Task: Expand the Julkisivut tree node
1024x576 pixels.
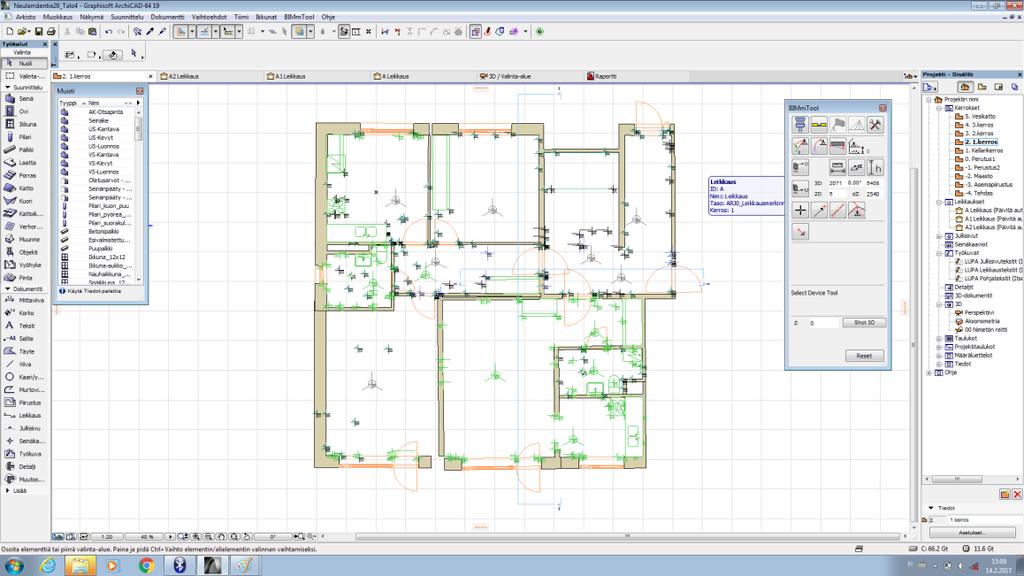Action: coord(939,236)
